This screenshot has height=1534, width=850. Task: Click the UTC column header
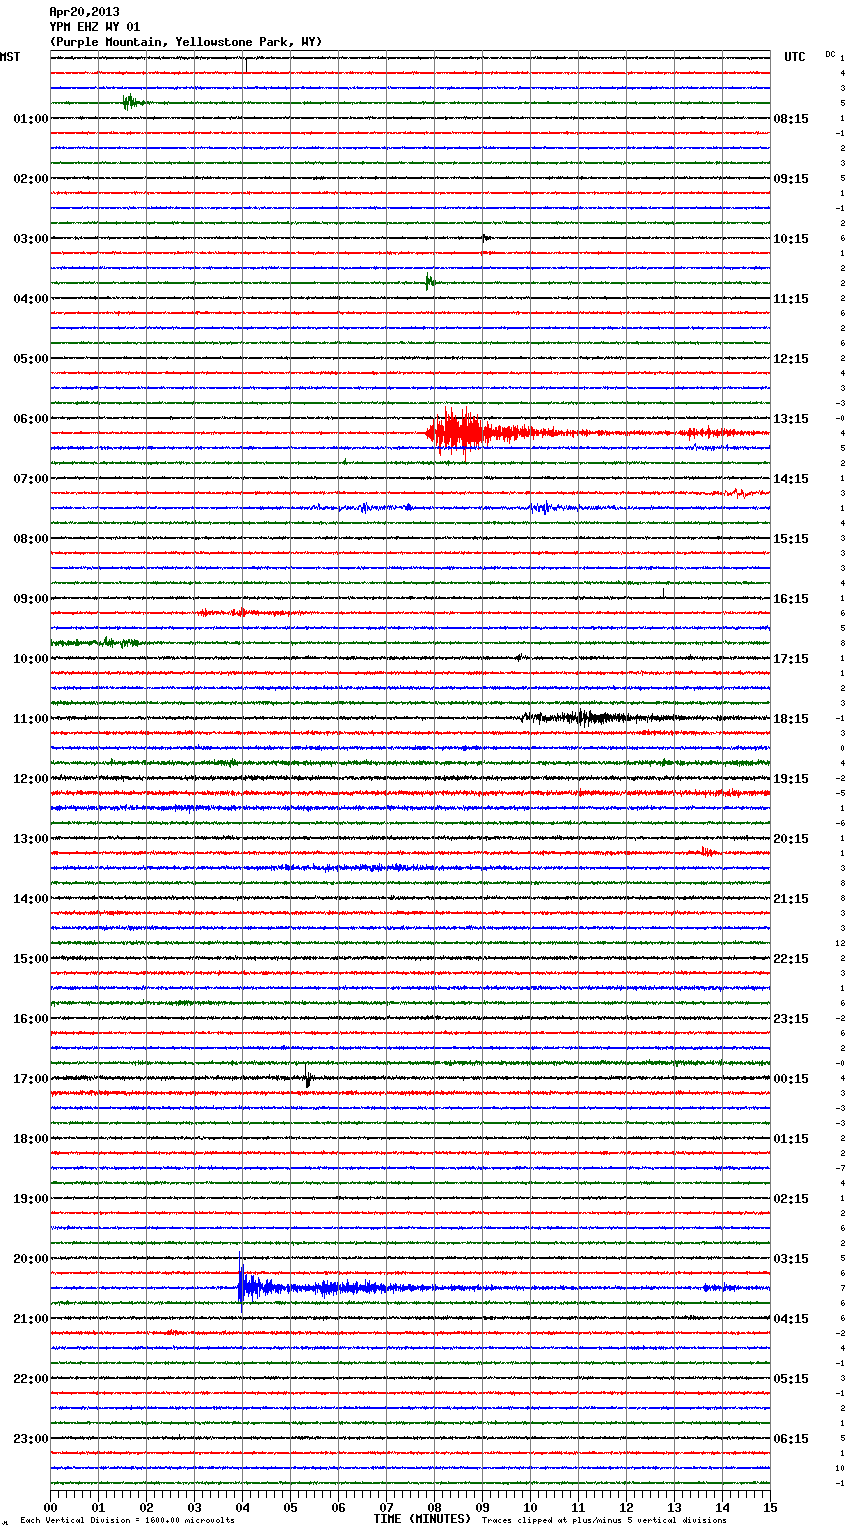(794, 57)
